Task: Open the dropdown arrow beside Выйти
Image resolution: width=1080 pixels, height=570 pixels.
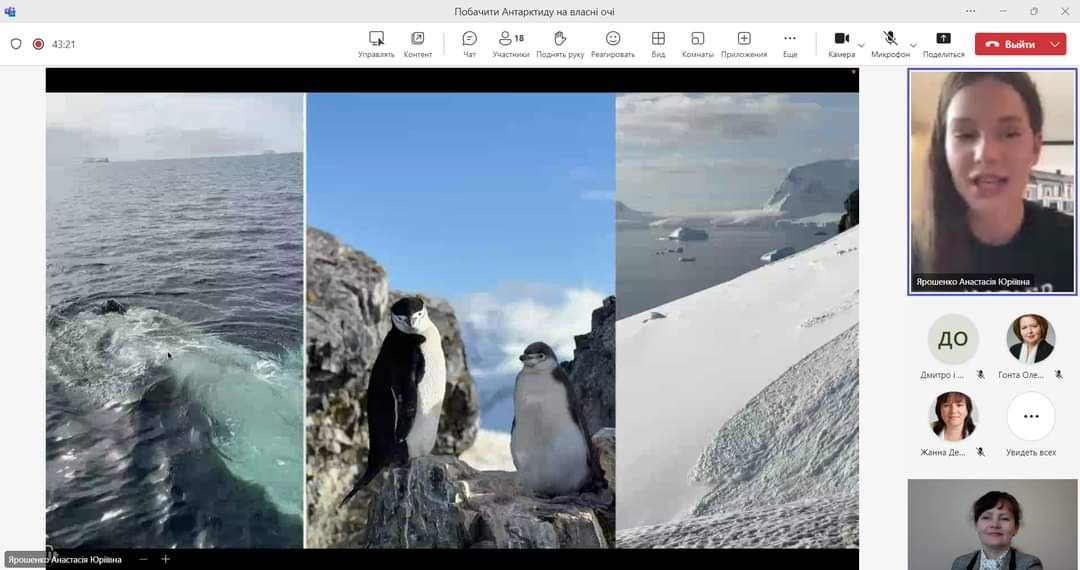Action: coord(1055,44)
